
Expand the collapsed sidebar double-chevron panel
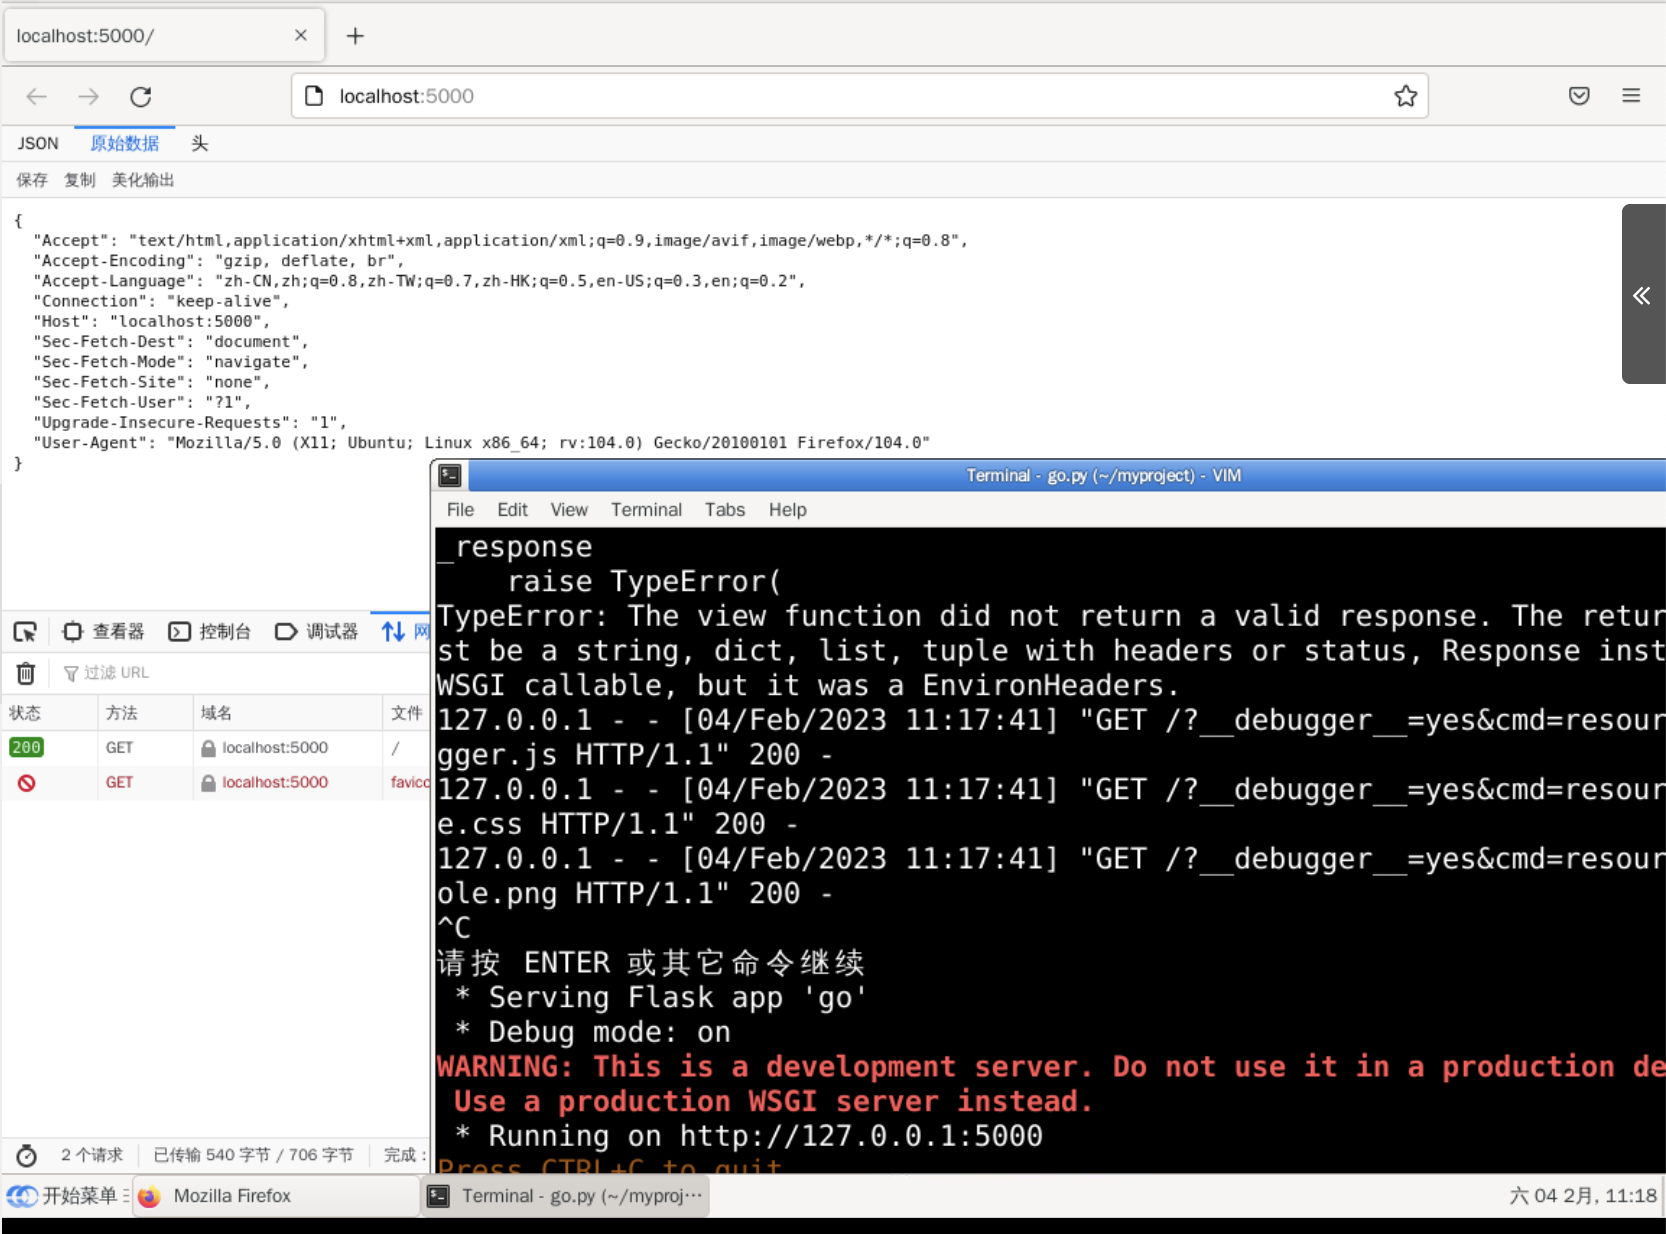click(x=1642, y=294)
